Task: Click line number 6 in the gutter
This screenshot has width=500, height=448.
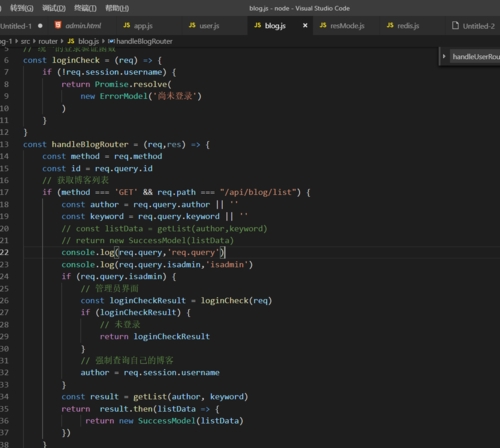Action: pyautogui.click(x=6, y=60)
